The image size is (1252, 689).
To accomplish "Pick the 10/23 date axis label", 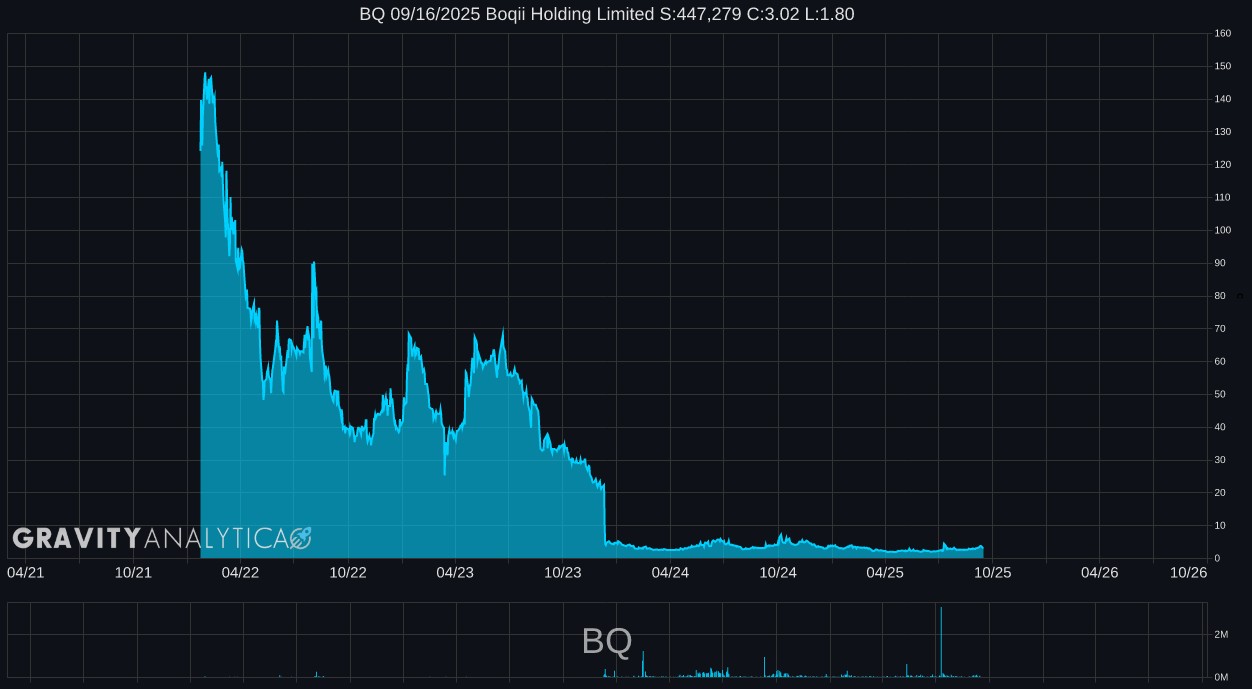I will click(563, 572).
